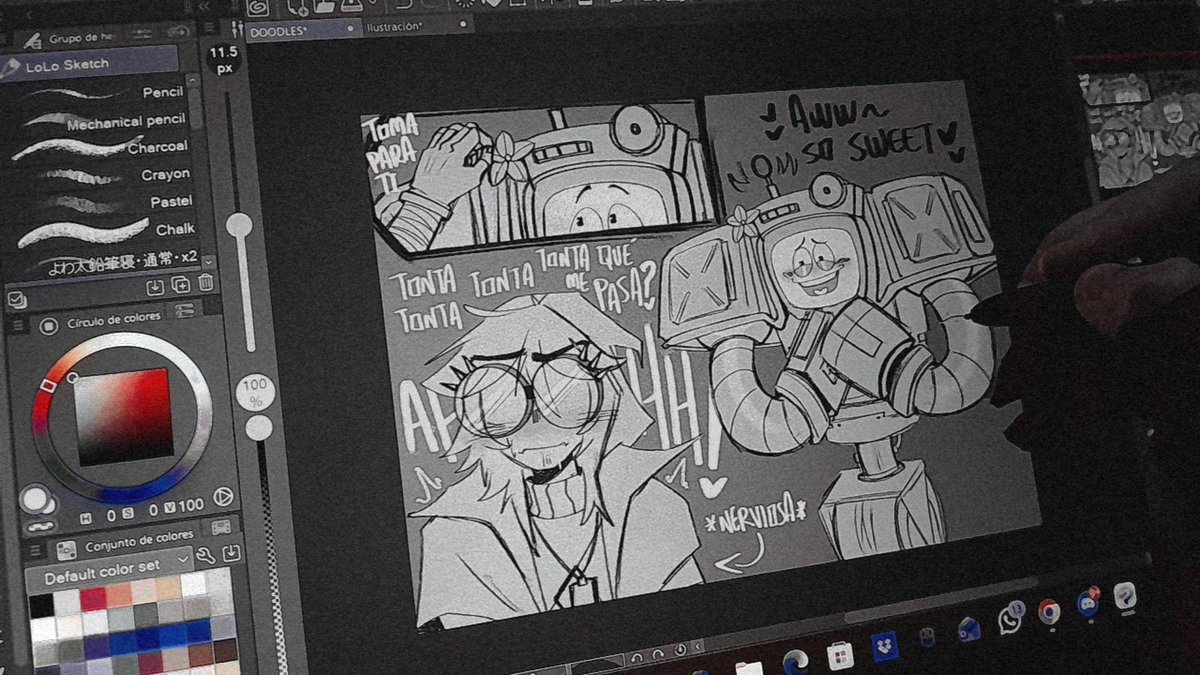This screenshot has height=675, width=1200.
Task: Click the open folder icon in command bar
Action: (x=325, y=5)
